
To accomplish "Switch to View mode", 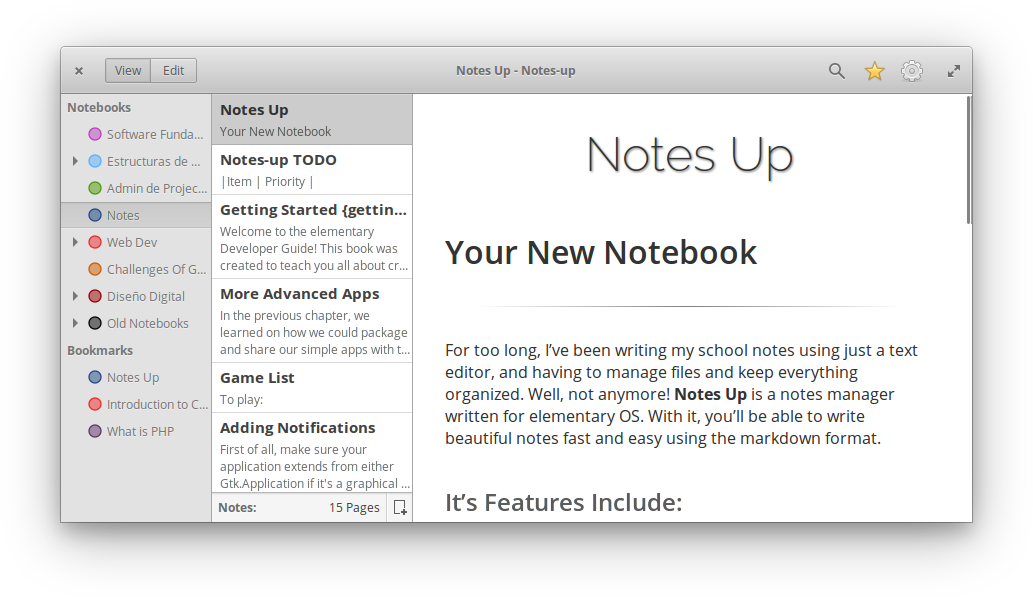I will coord(128,71).
